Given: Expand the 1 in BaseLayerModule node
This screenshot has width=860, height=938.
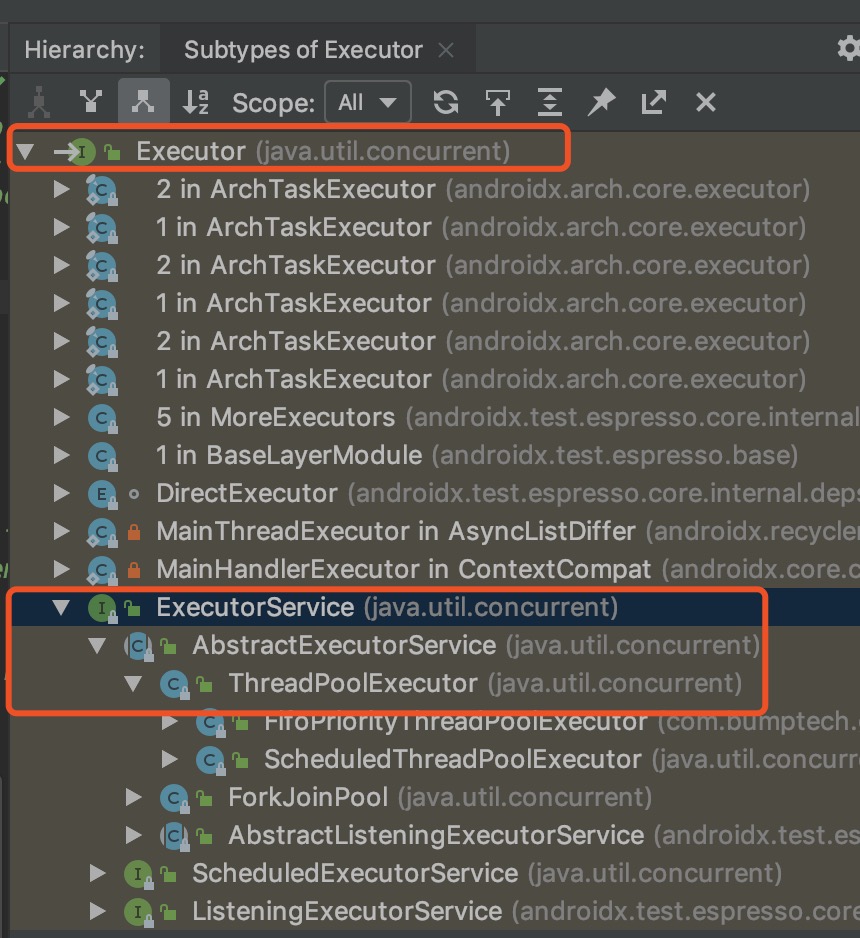Looking at the screenshot, I should (61, 455).
